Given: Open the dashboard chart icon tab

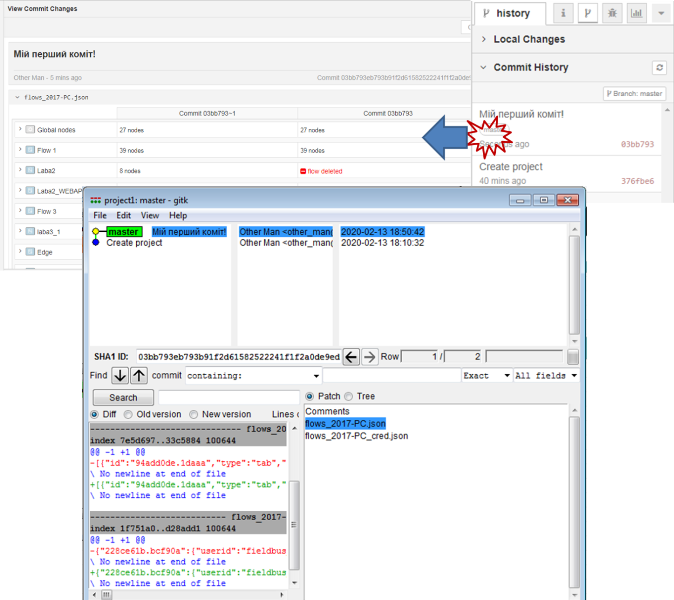Looking at the screenshot, I should (636, 14).
